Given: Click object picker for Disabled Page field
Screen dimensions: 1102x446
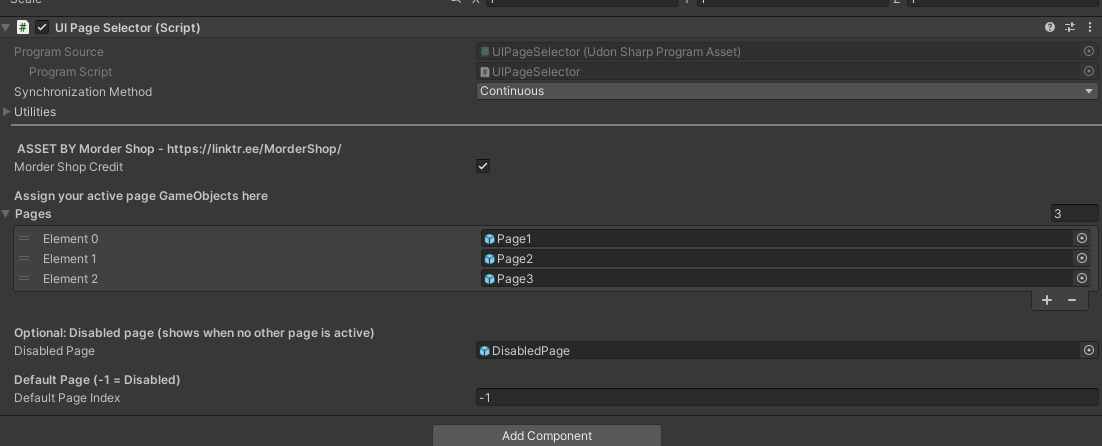Looking at the screenshot, I should click(x=1089, y=351).
